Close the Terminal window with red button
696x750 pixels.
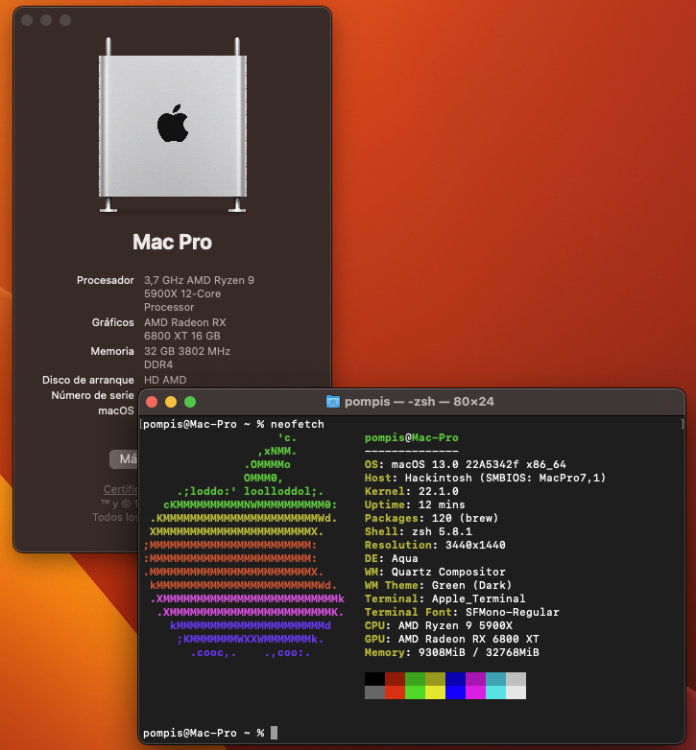[x=152, y=402]
